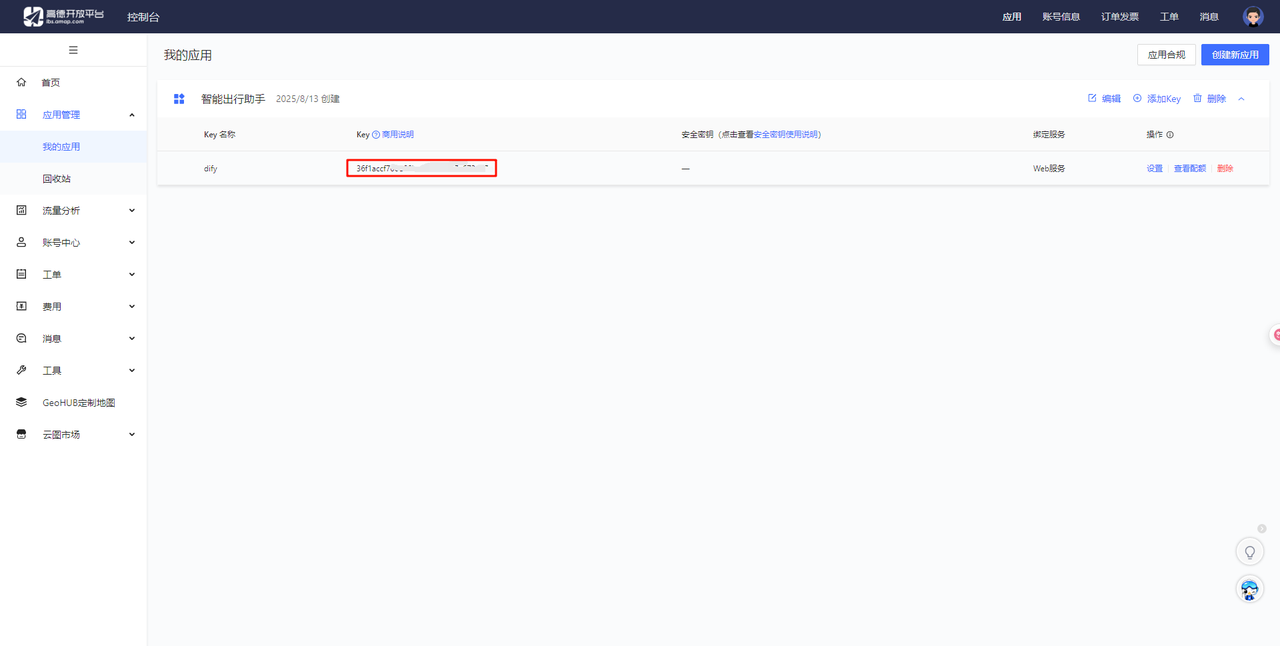Click the user avatar in the top bar
This screenshot has width=1280, height=646.
pos(1252,16)
